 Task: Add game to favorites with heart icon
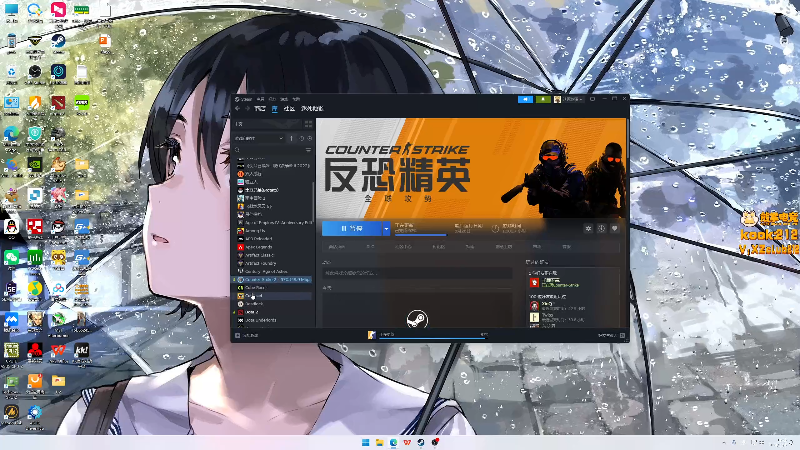pos(615,229)
